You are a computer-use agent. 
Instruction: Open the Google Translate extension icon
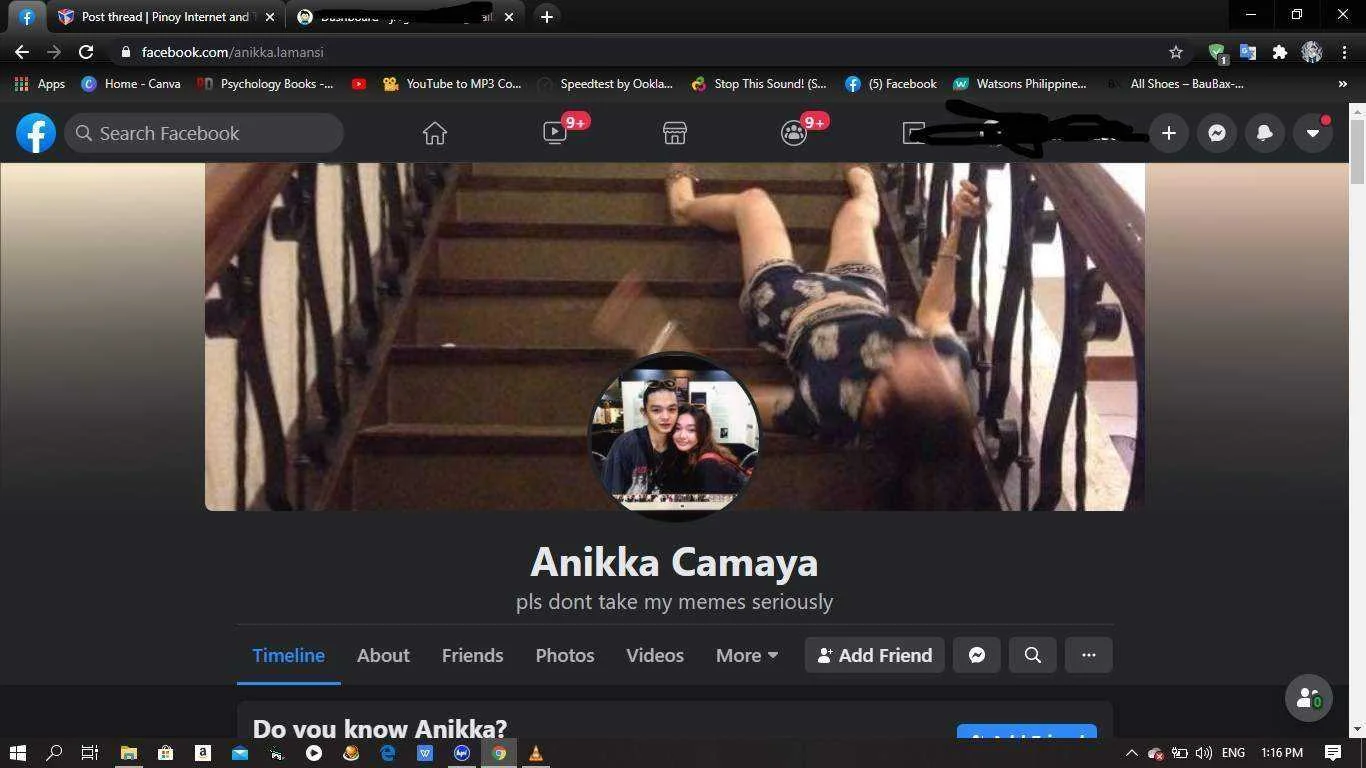click(x=1248, y=52)
